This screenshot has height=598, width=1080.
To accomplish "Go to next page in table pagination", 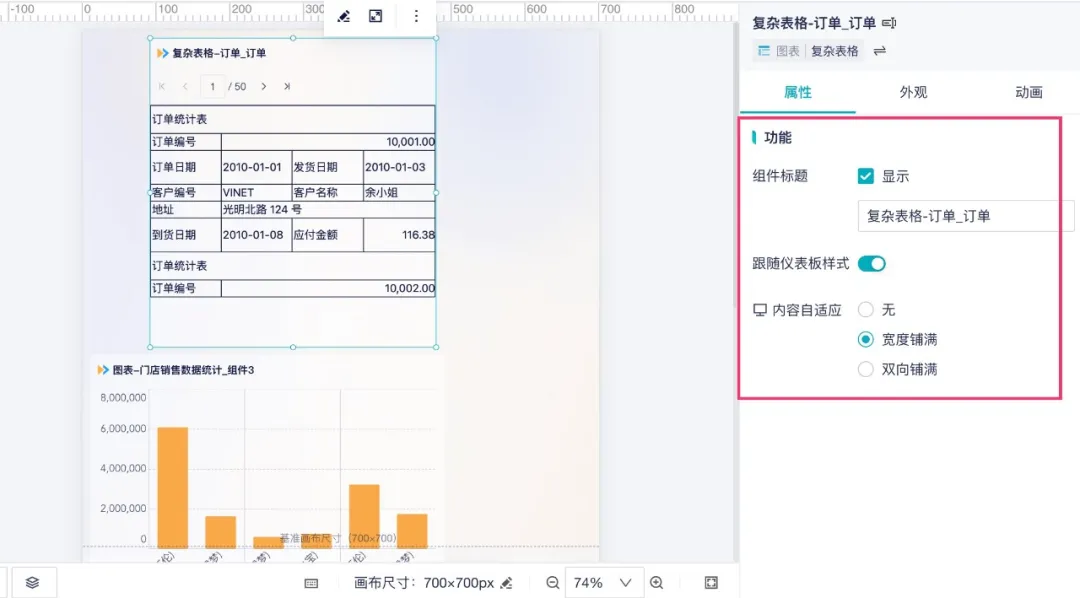I will [264, 87].
